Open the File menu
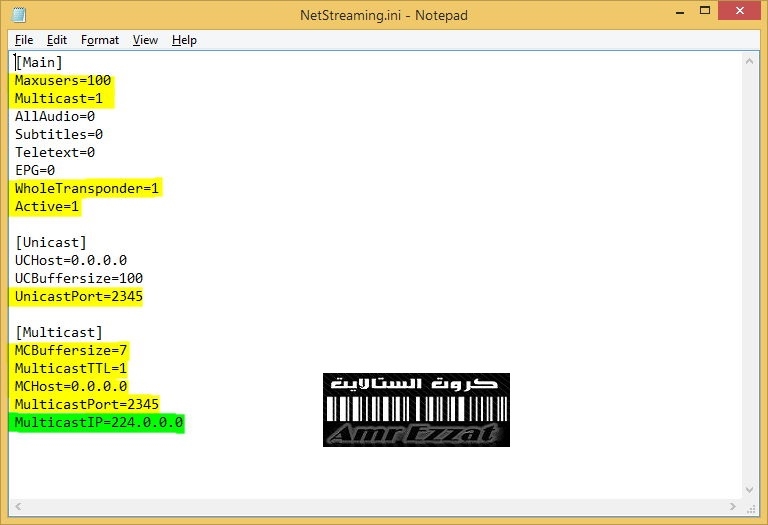 tap(24, 40)
